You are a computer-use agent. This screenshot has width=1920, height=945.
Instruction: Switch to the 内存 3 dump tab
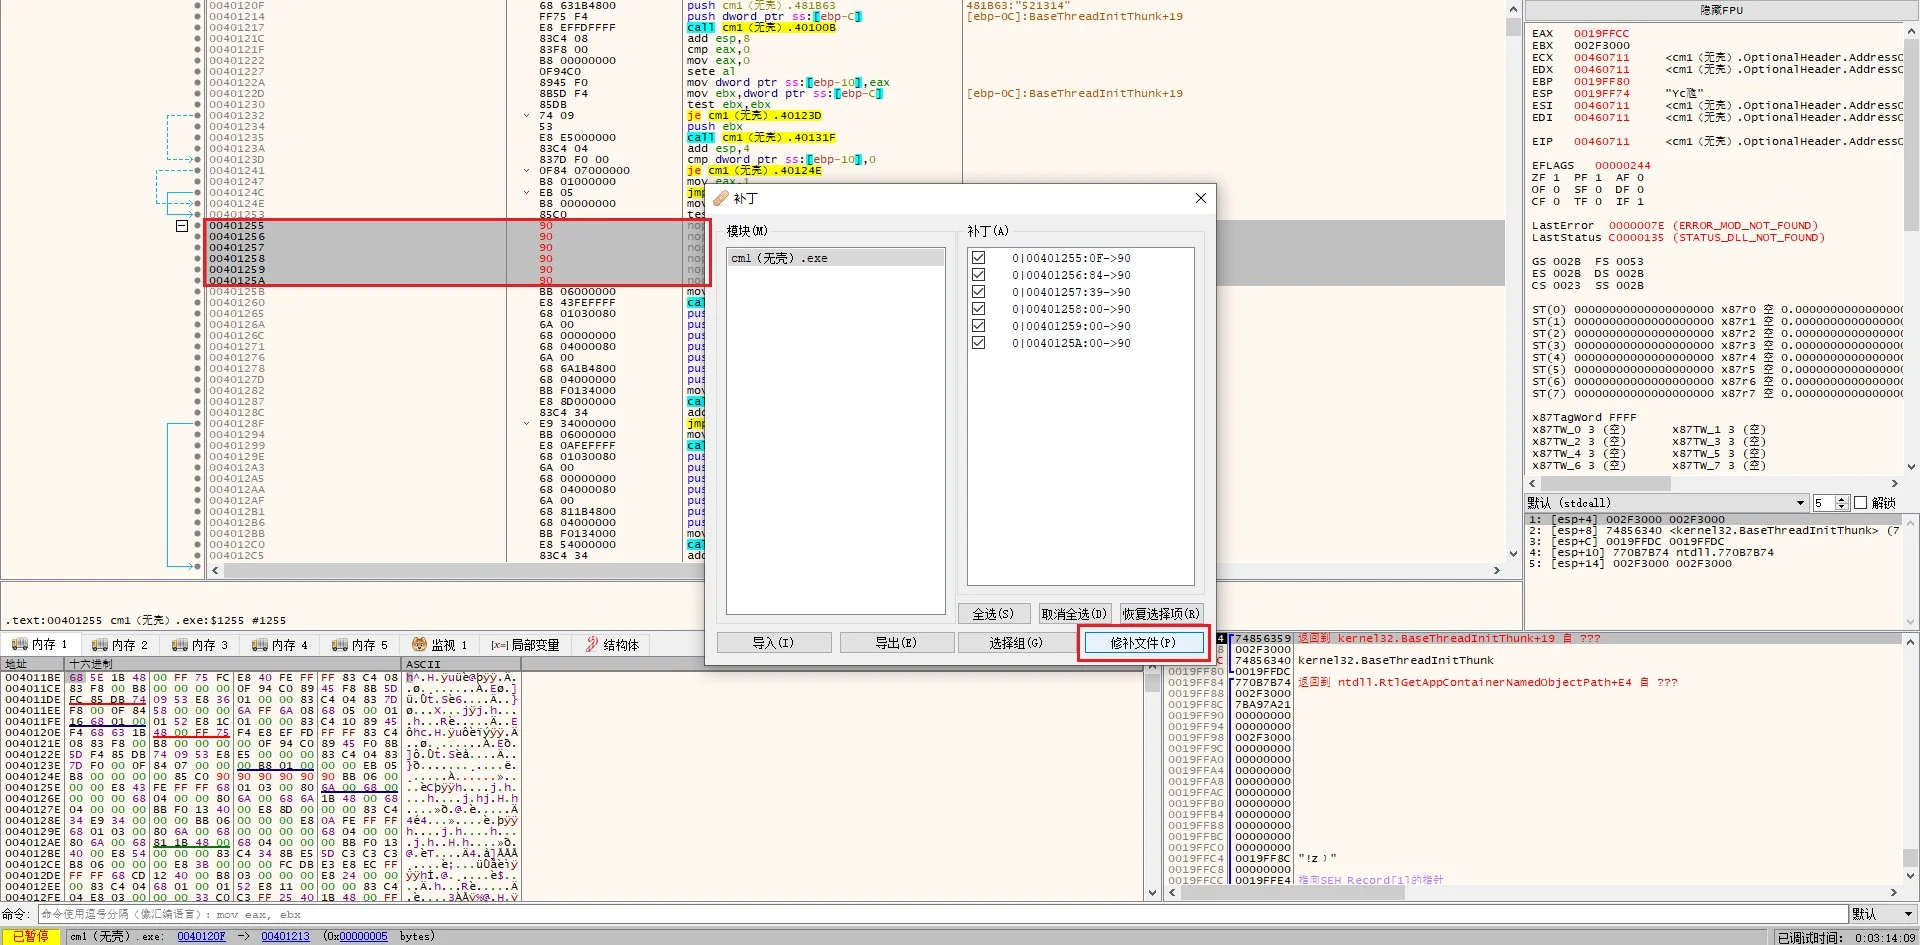tap(199, 645)
